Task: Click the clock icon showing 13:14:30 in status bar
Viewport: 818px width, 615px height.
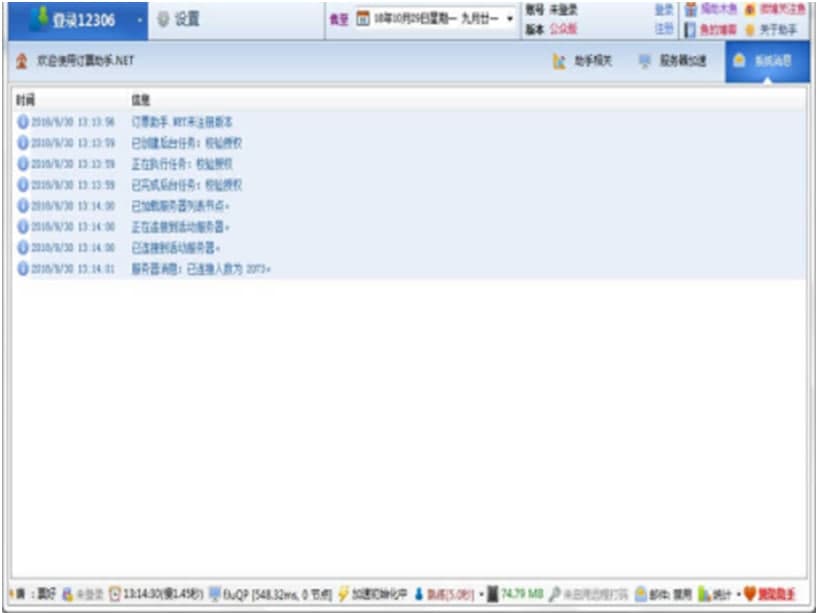Action: tap(115, 594)
